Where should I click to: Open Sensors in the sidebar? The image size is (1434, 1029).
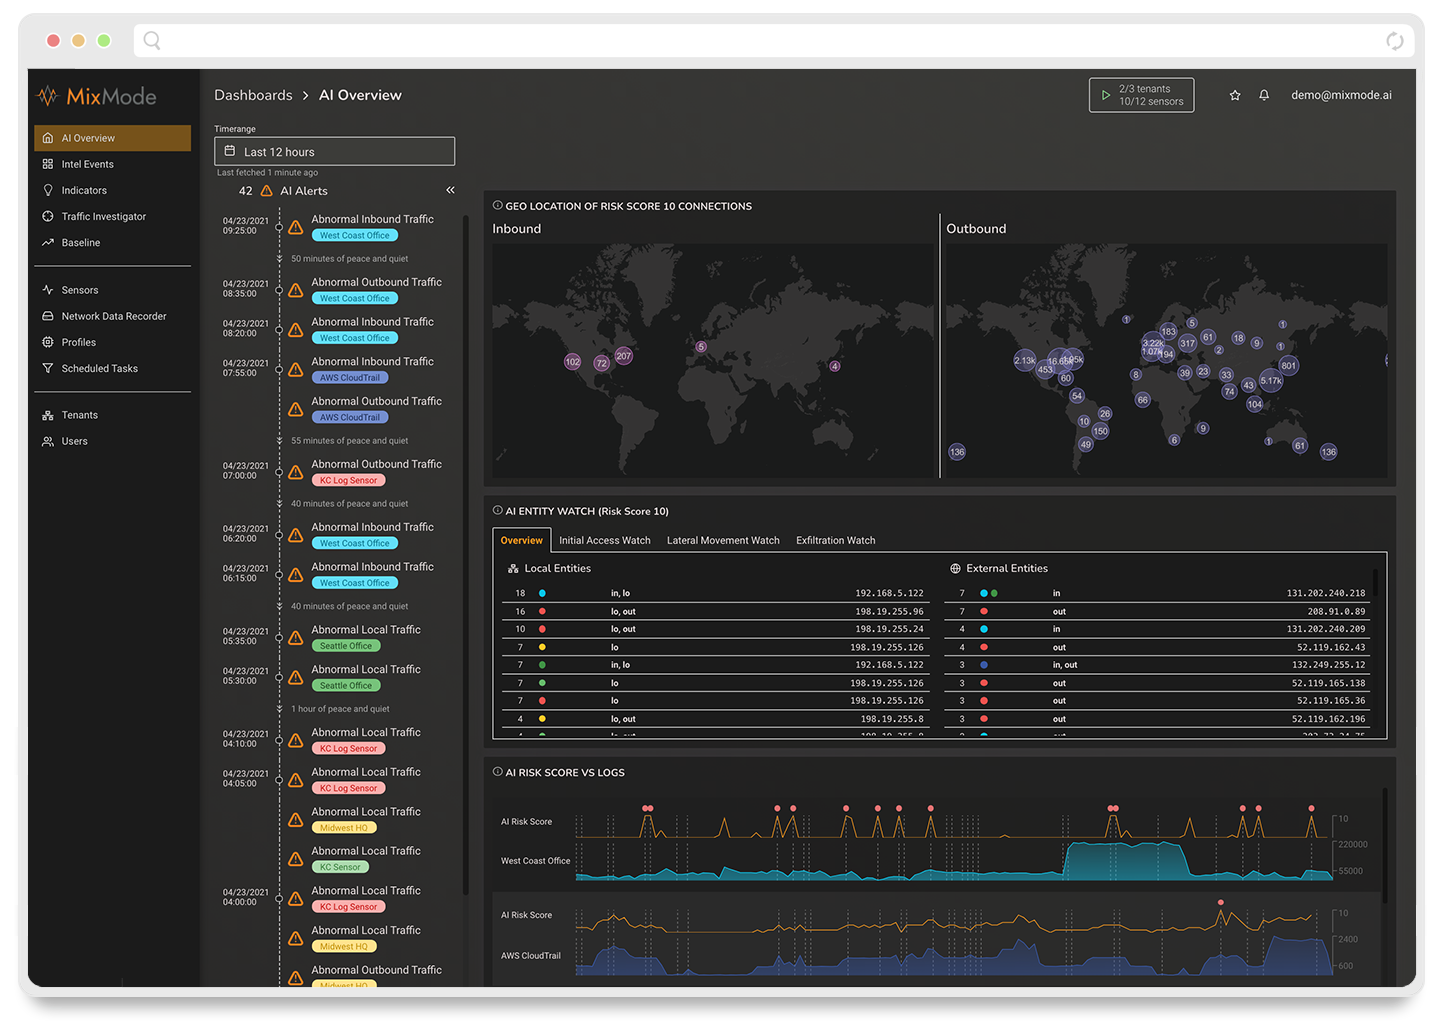click(x=79, y=290)
